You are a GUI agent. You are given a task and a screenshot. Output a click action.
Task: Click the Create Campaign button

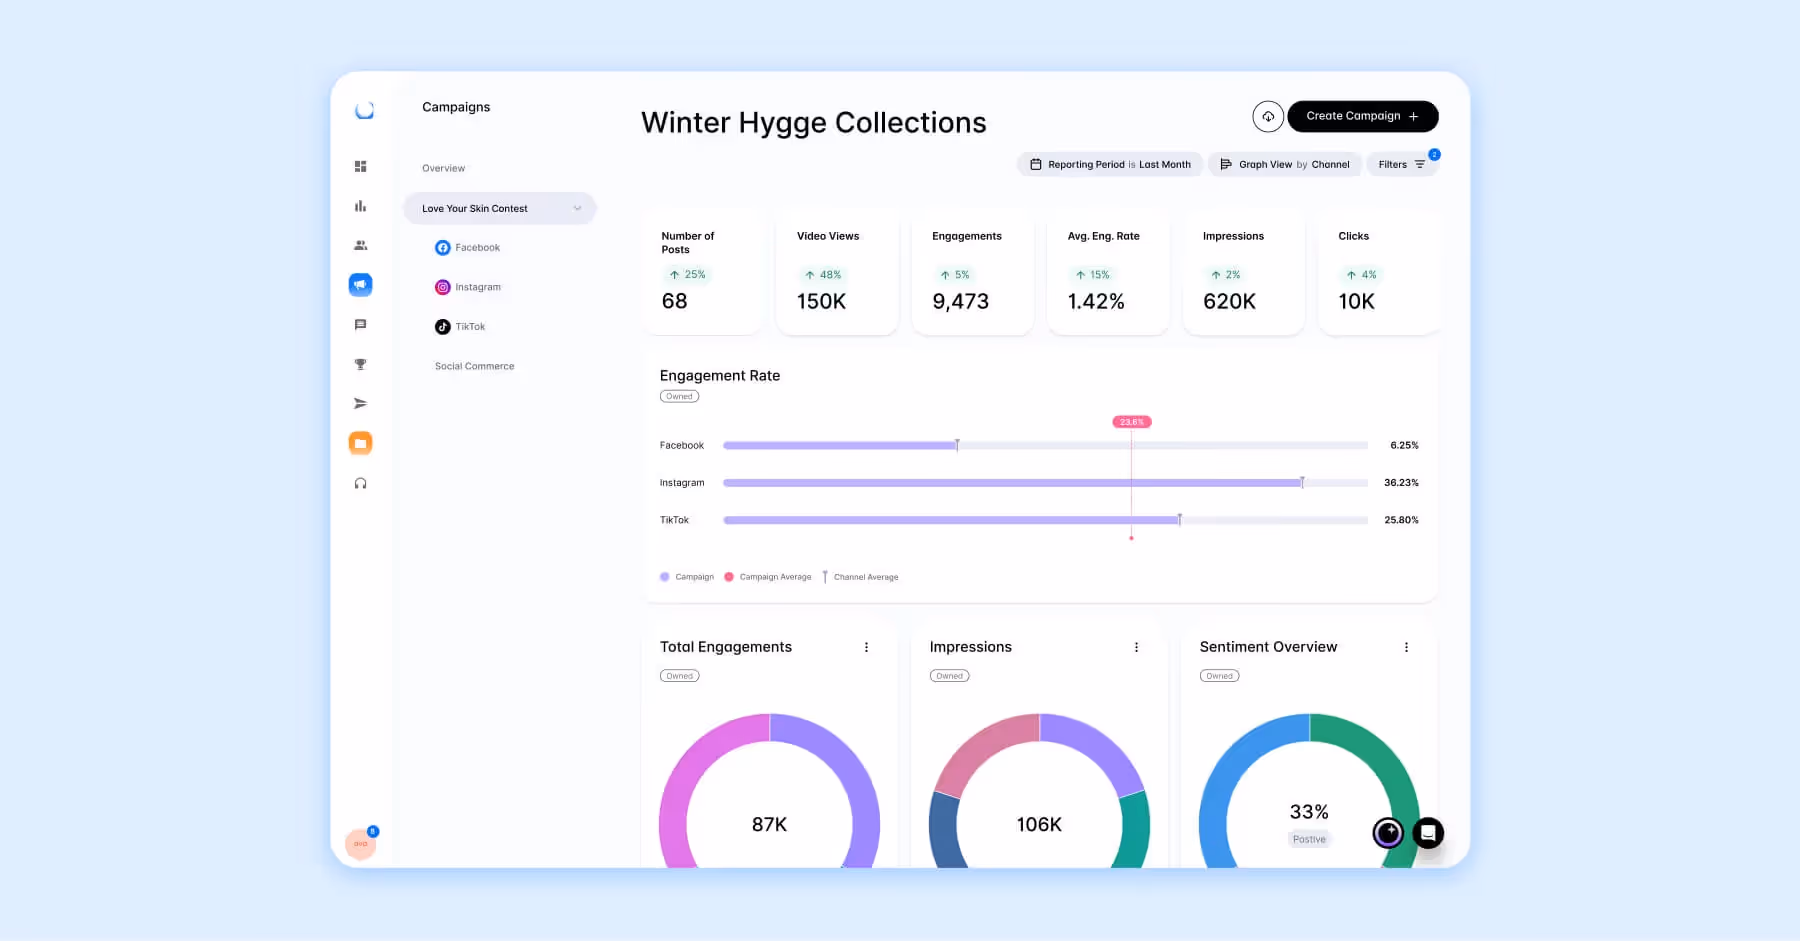coord(1362,116)
